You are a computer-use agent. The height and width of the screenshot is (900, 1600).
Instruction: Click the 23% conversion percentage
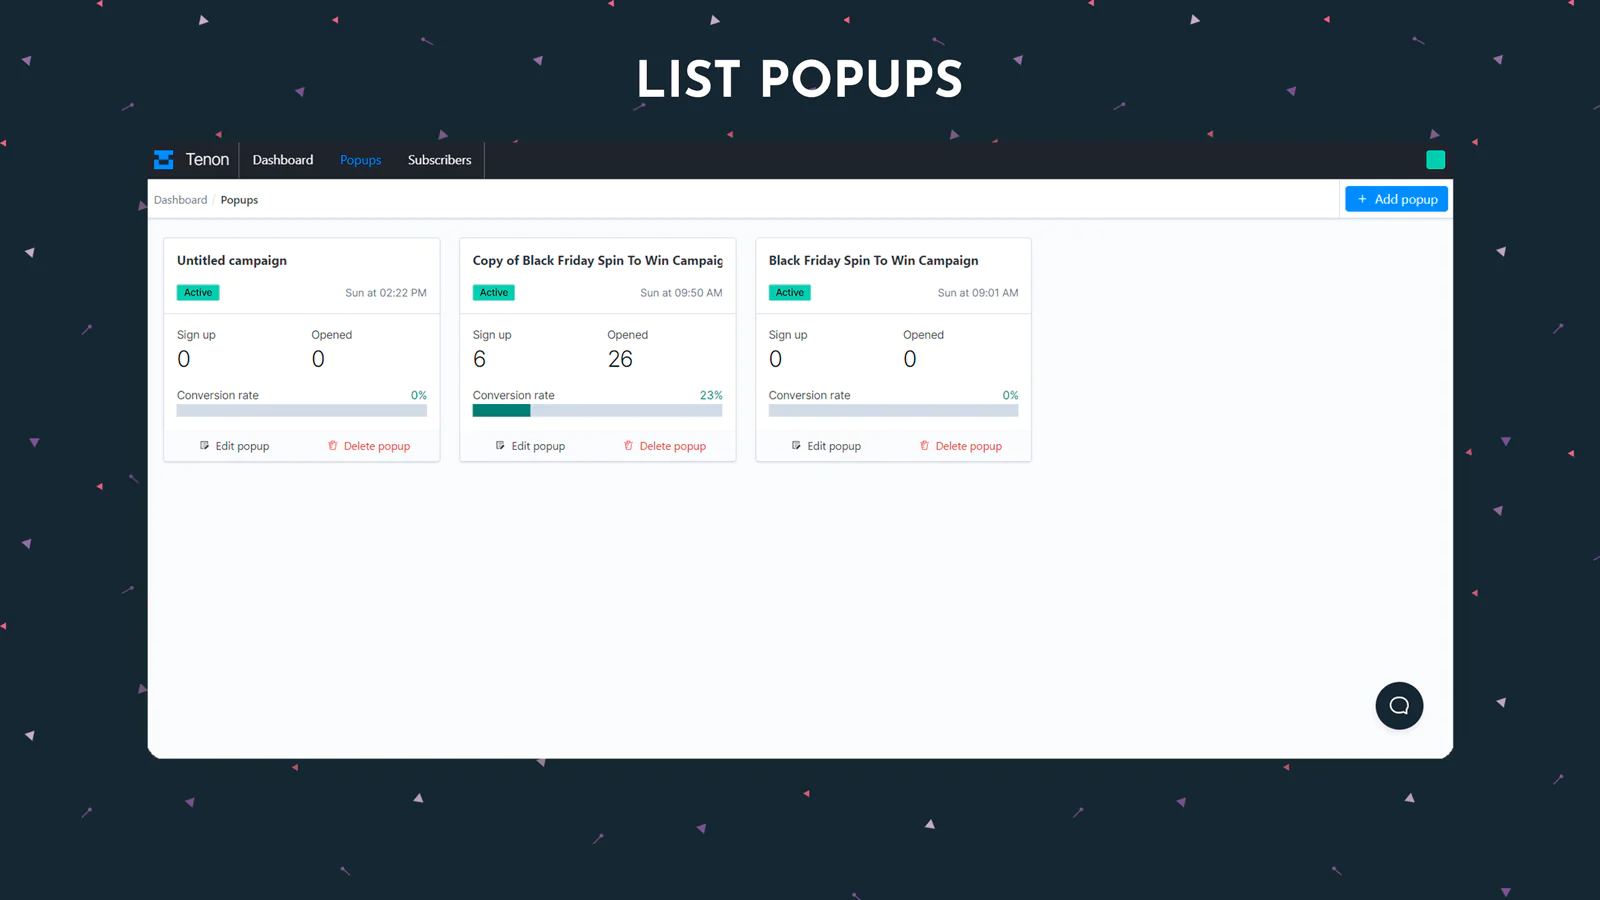(711, 395)
